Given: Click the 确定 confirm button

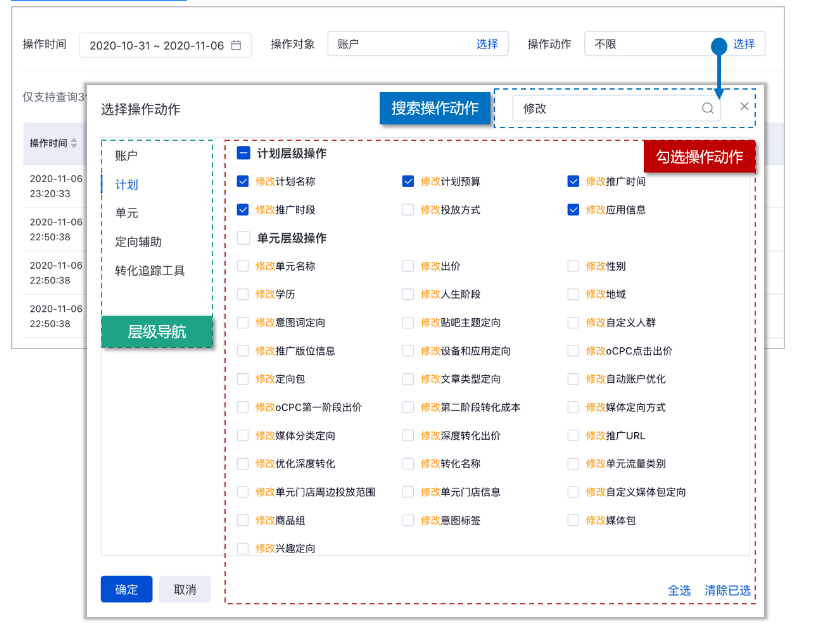Looking at the screenshot, I should coord(126,589).
